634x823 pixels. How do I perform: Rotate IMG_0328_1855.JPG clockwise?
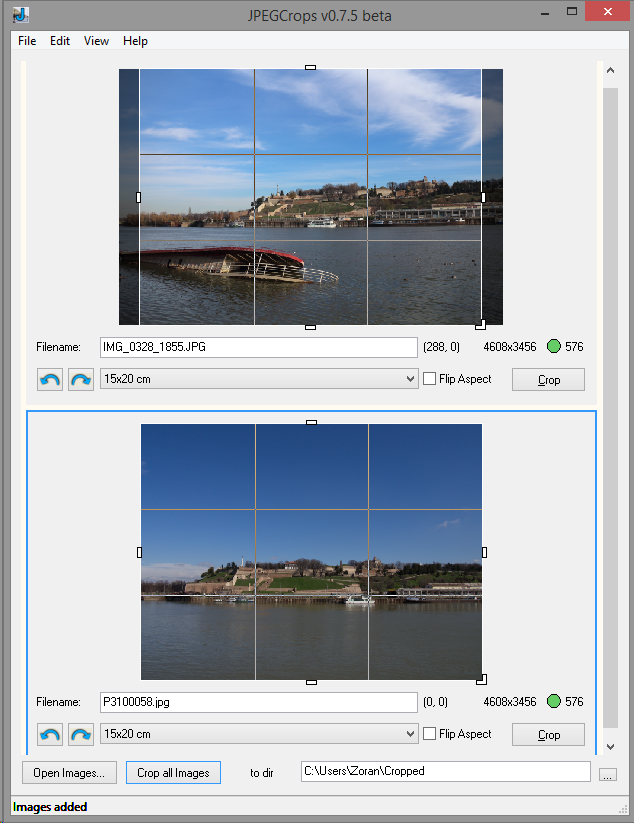[x=81, y=379]
